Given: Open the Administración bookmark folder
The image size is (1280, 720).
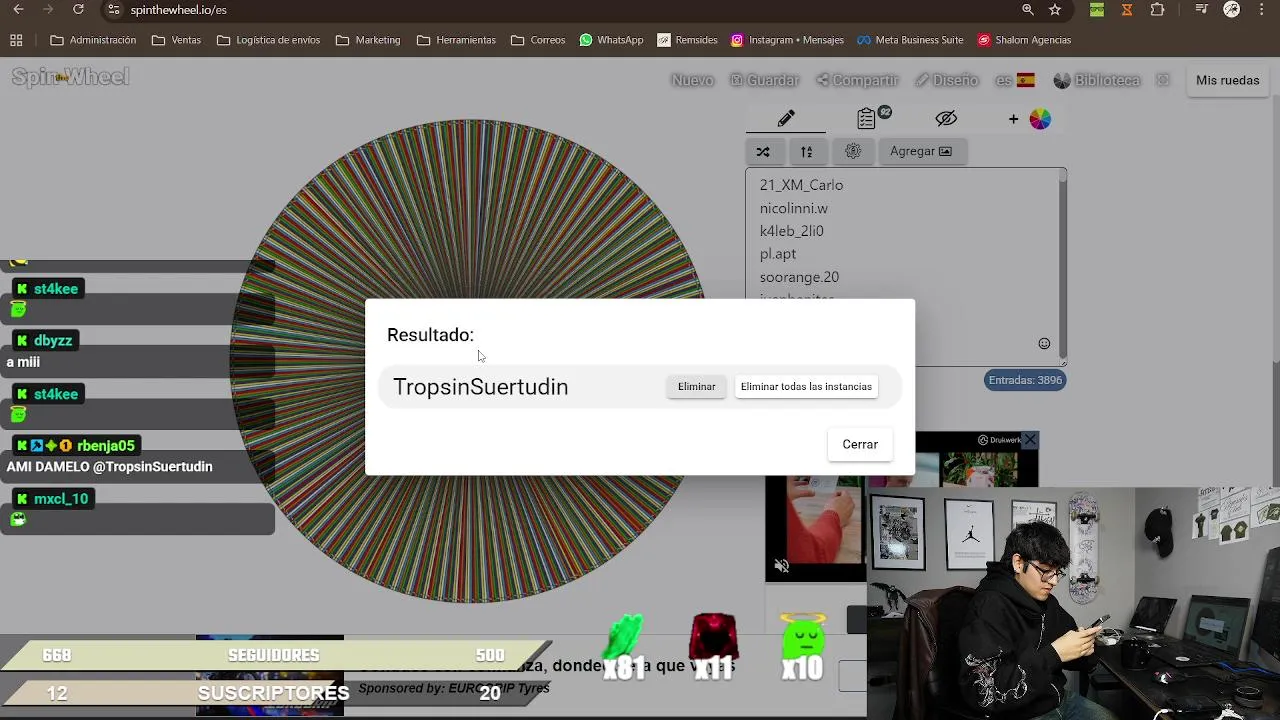Looking at the screenshot, I should (x=93, y=40).
